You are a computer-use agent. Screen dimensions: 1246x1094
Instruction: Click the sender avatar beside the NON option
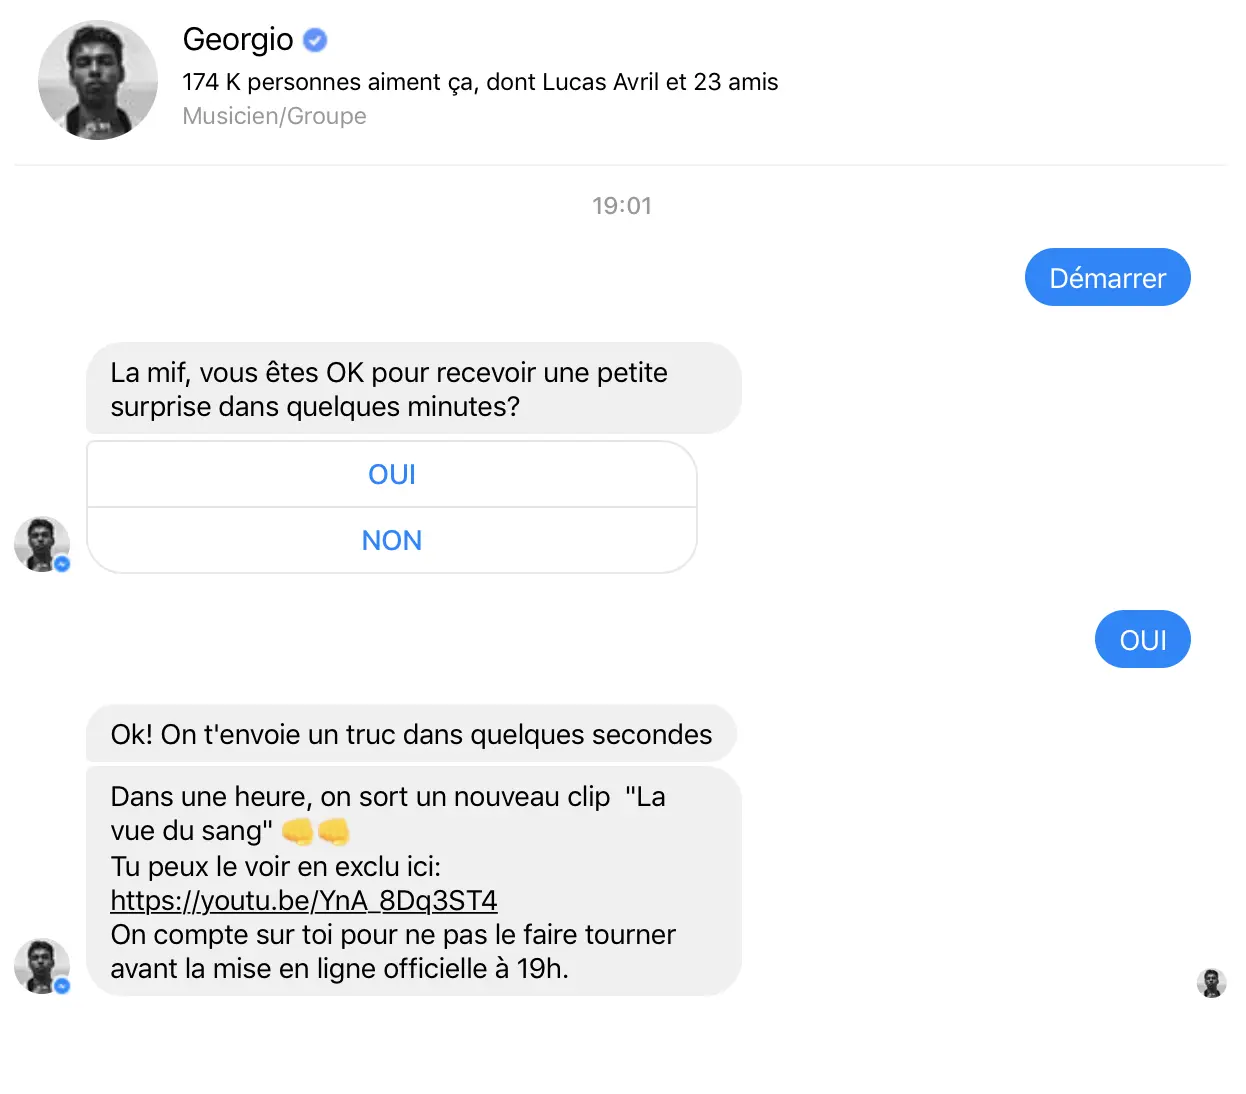tap(40, 543)
